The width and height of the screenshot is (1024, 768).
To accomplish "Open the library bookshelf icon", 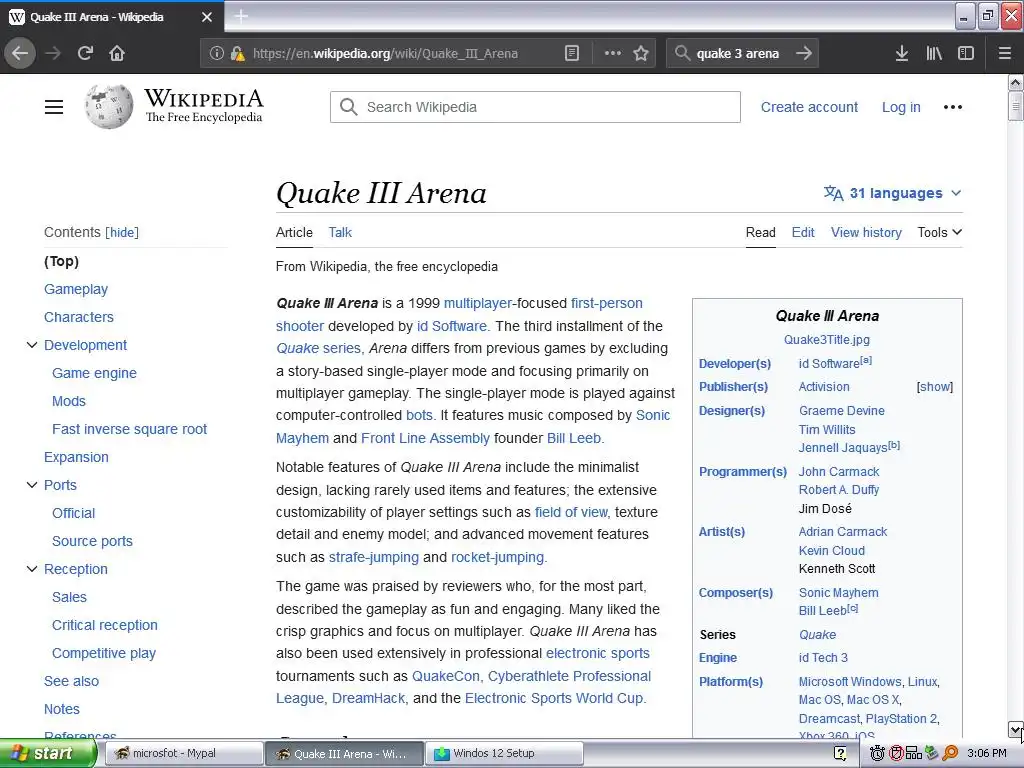I will (x=934, y=53).
